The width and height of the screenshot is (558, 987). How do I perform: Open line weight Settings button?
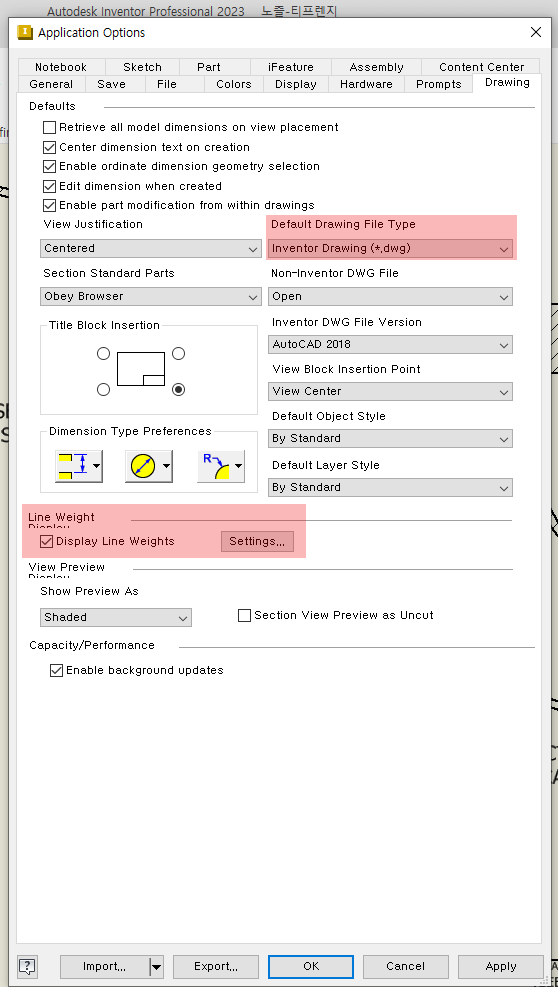[x=257, y=541]
